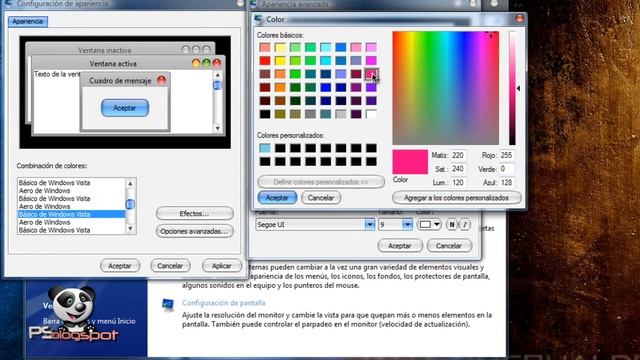
Task: Open the Fuente dropdown showing Segoe UI
Action: [x=369, y=224]
